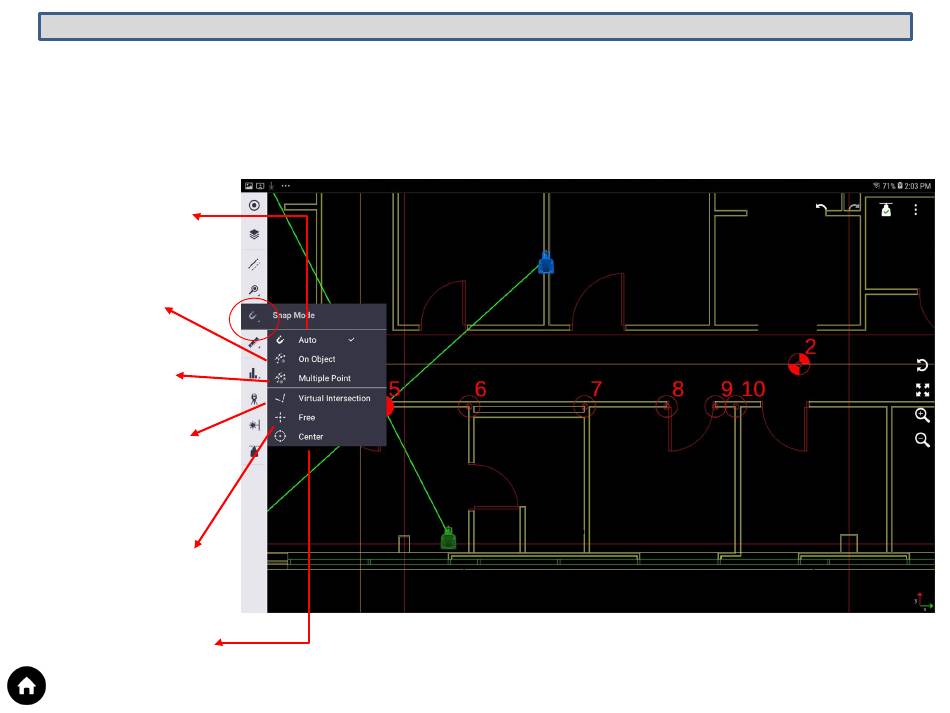Redo the action with top arrow
Image resolution: width=950 pixels, height=713 pixels.
[854, 208]
